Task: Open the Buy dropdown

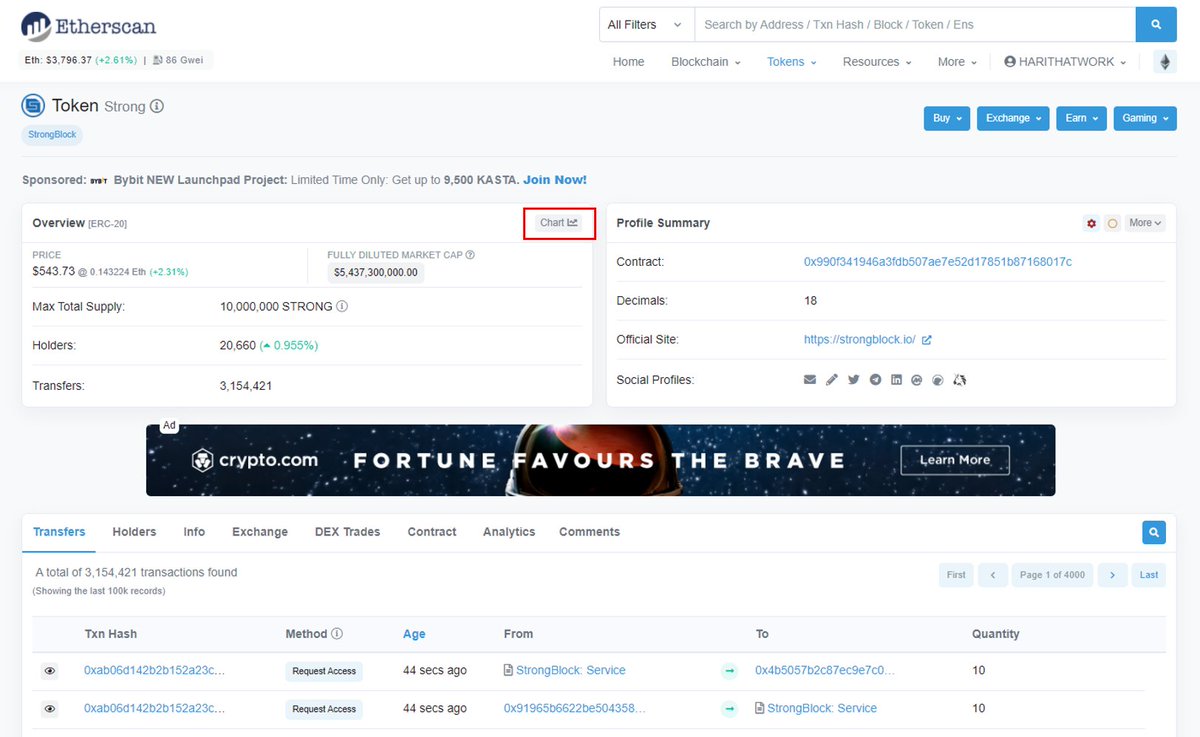Action: [x=947, y=118]
